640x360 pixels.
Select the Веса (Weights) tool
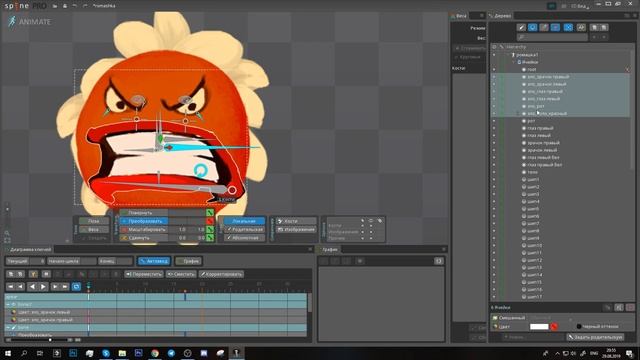point(94,229)
